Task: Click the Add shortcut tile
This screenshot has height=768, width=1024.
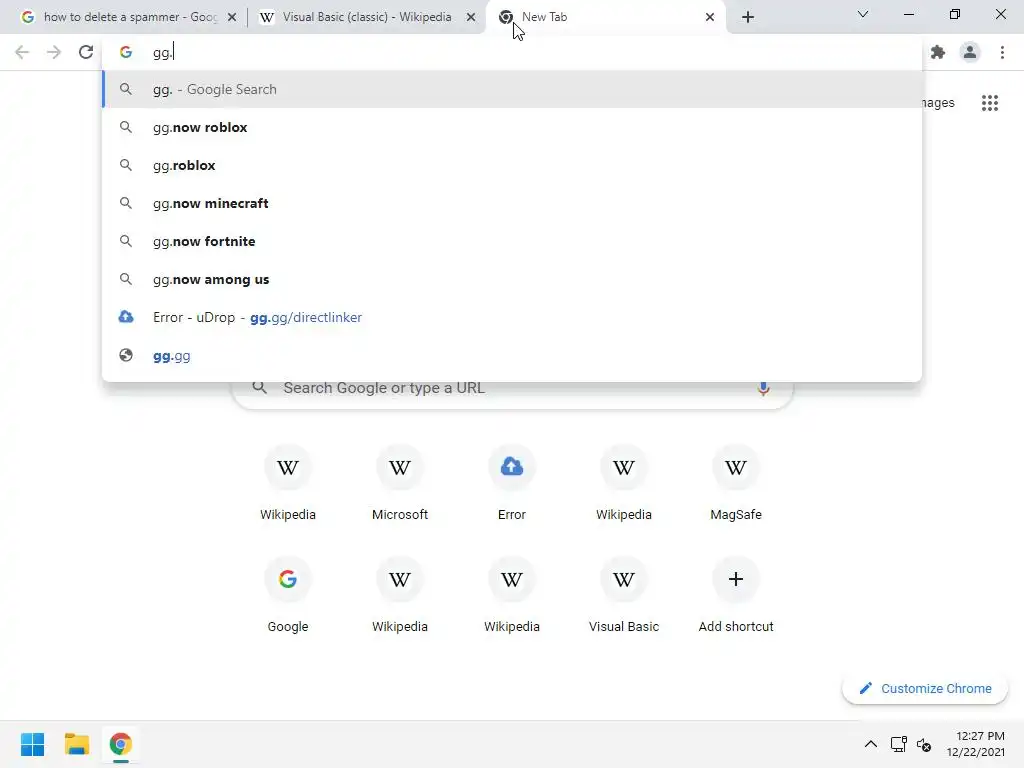Action: pos(736,595)
